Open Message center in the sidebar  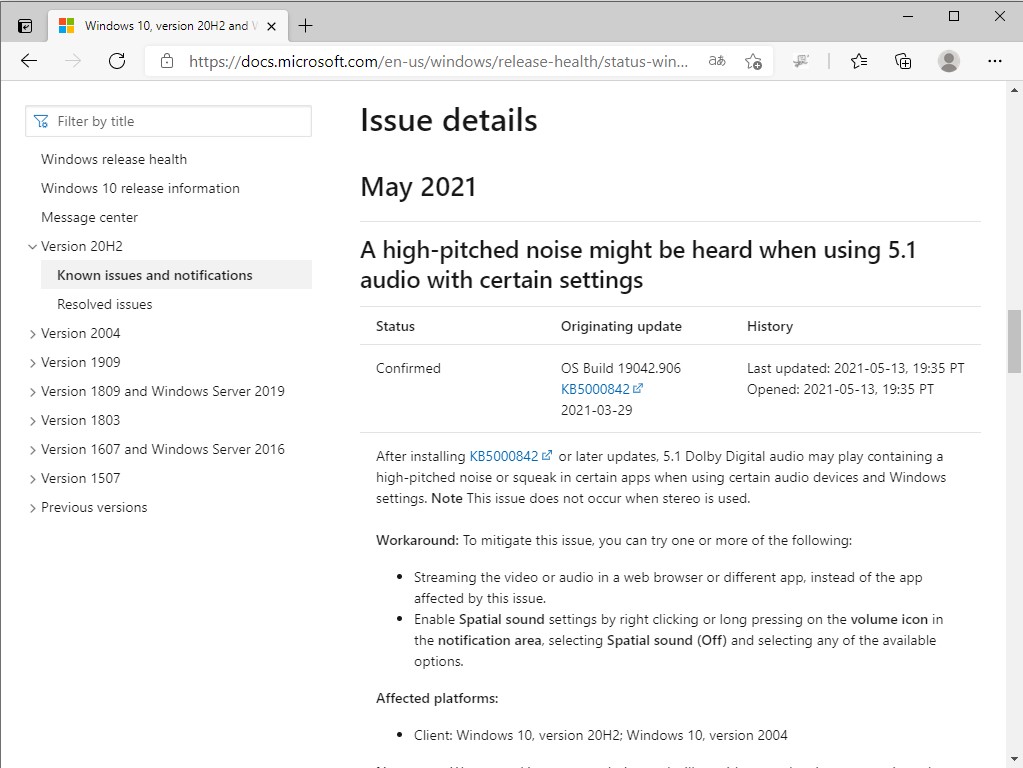pyautogui.click(x=90, y=217)
